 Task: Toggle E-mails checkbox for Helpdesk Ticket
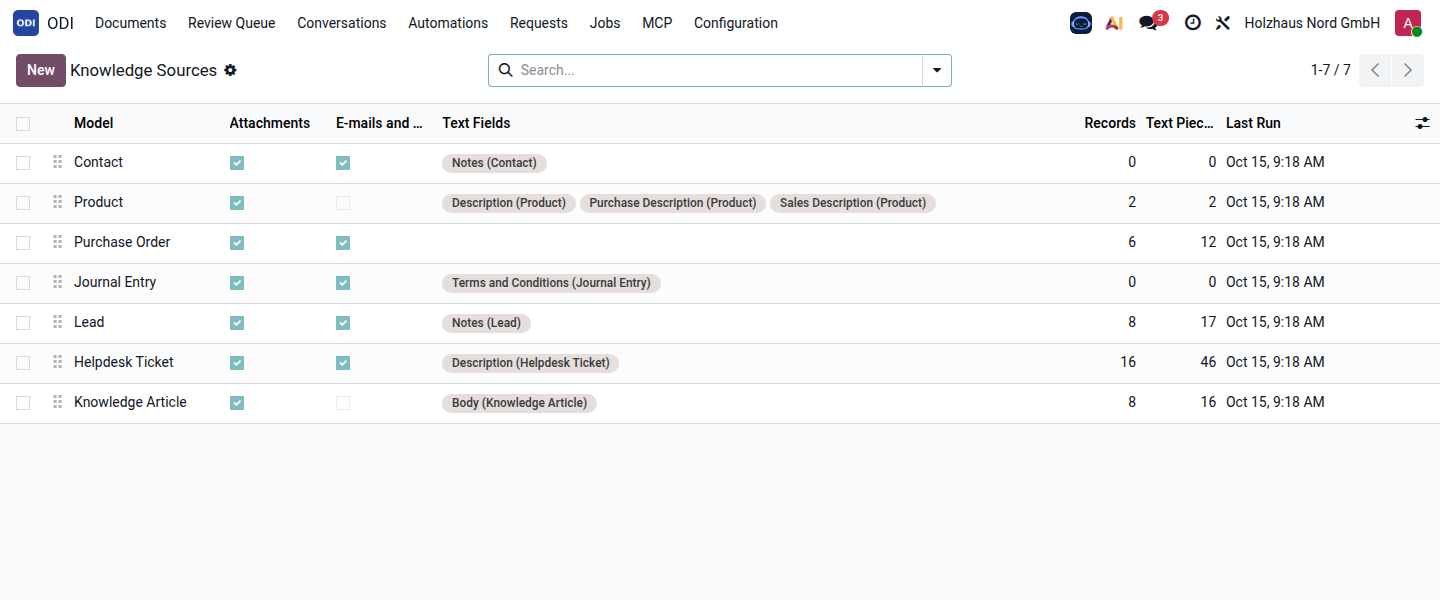coord(343,363)
